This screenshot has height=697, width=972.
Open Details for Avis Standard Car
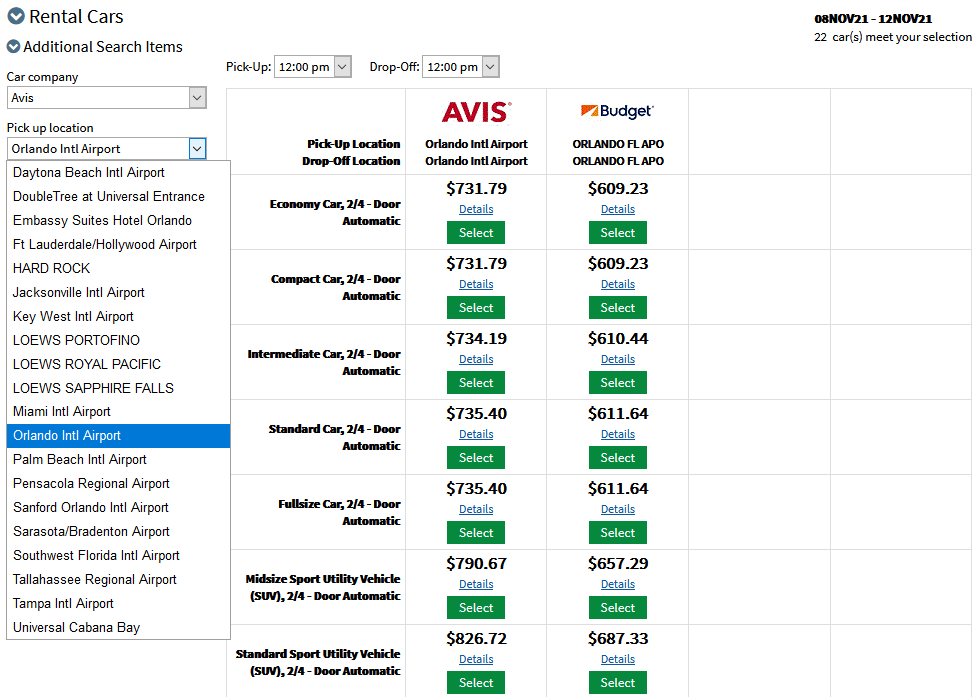coord(476,435)
